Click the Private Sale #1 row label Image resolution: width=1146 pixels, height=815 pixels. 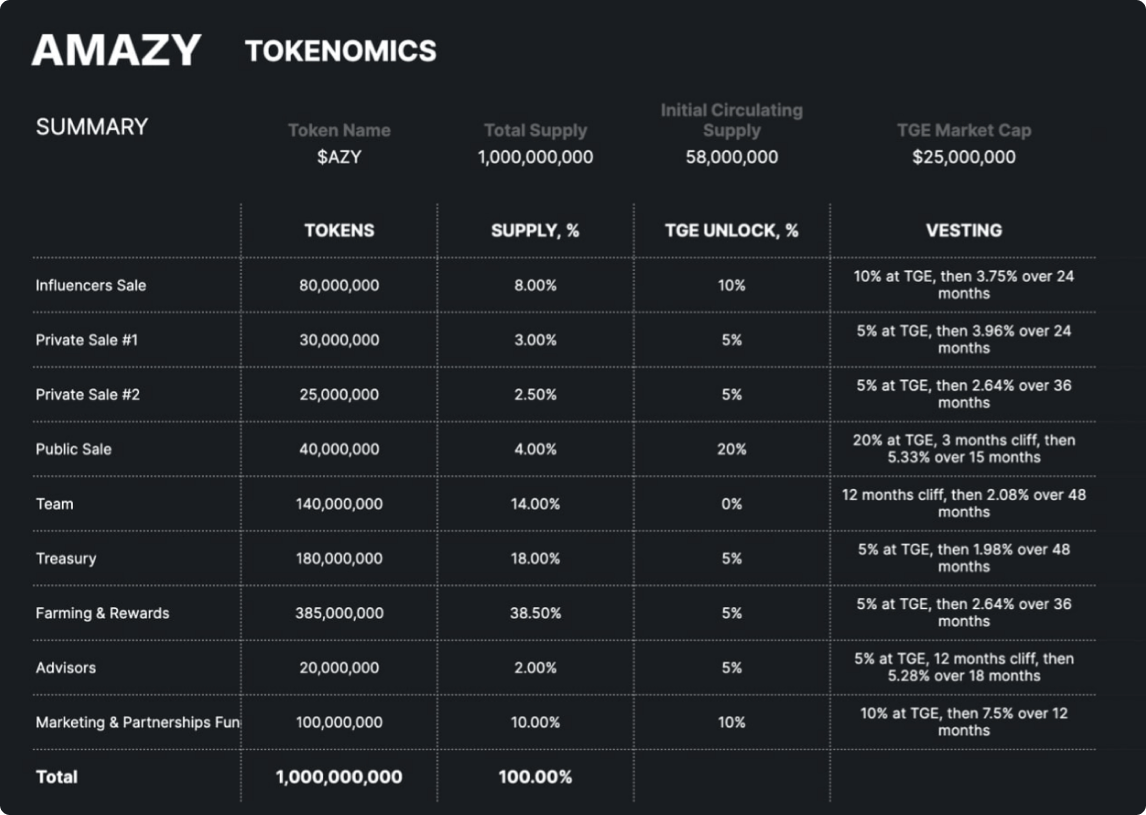click(x=87, y=340)
